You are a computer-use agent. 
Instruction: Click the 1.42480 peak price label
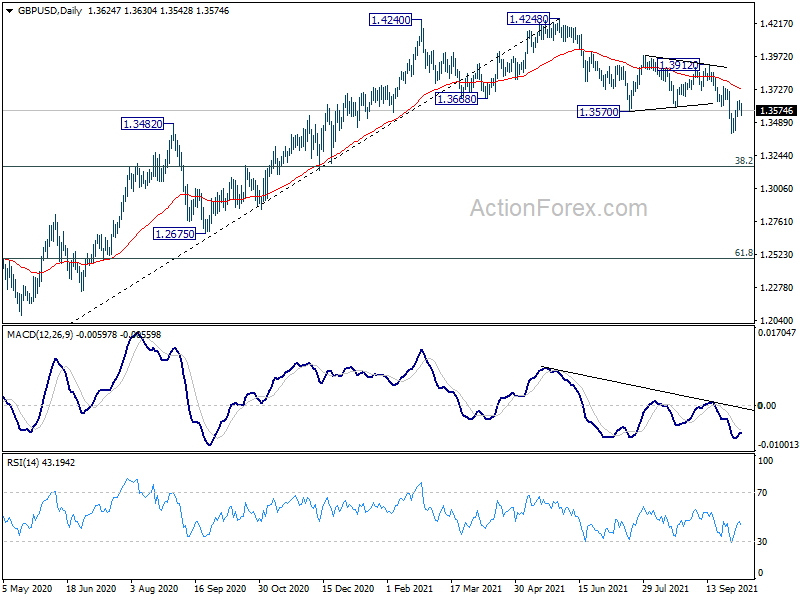coord(529,19)
